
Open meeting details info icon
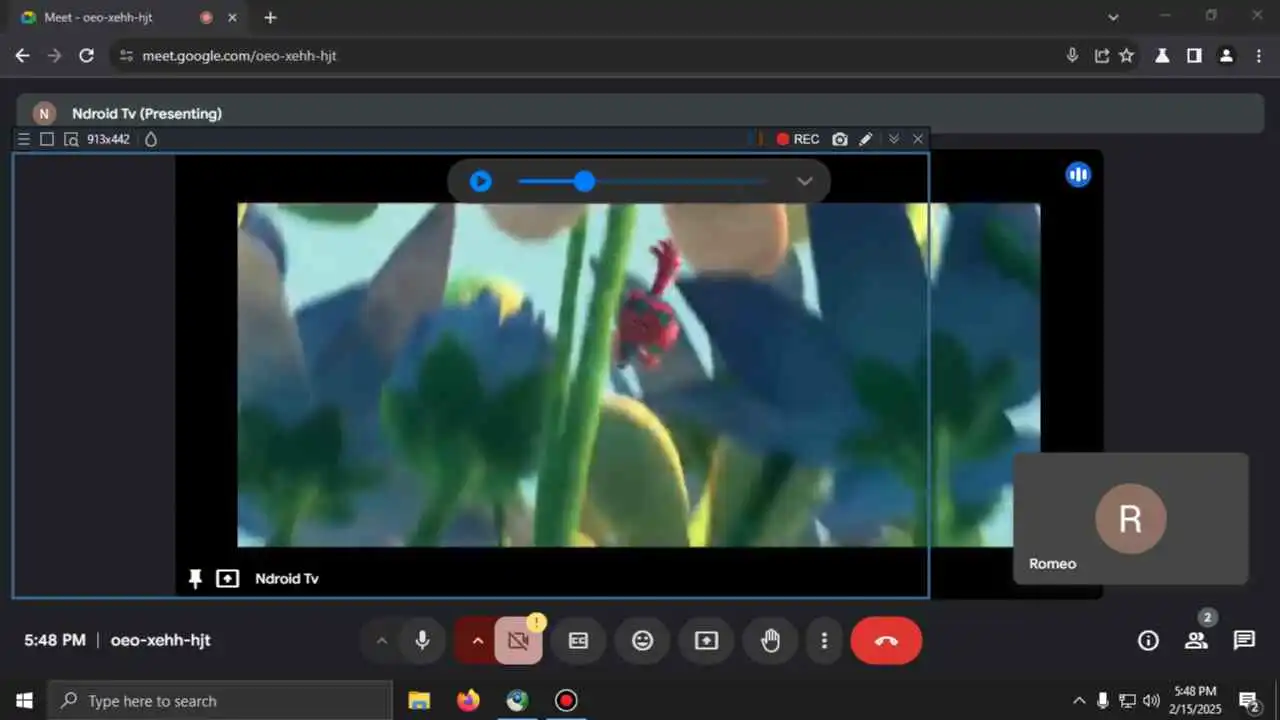coord(1148,641)
